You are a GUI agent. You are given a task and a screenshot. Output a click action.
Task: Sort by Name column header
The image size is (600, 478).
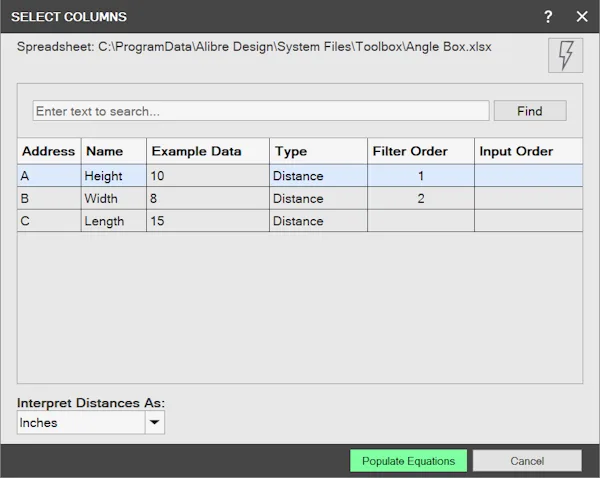point(114,151)
